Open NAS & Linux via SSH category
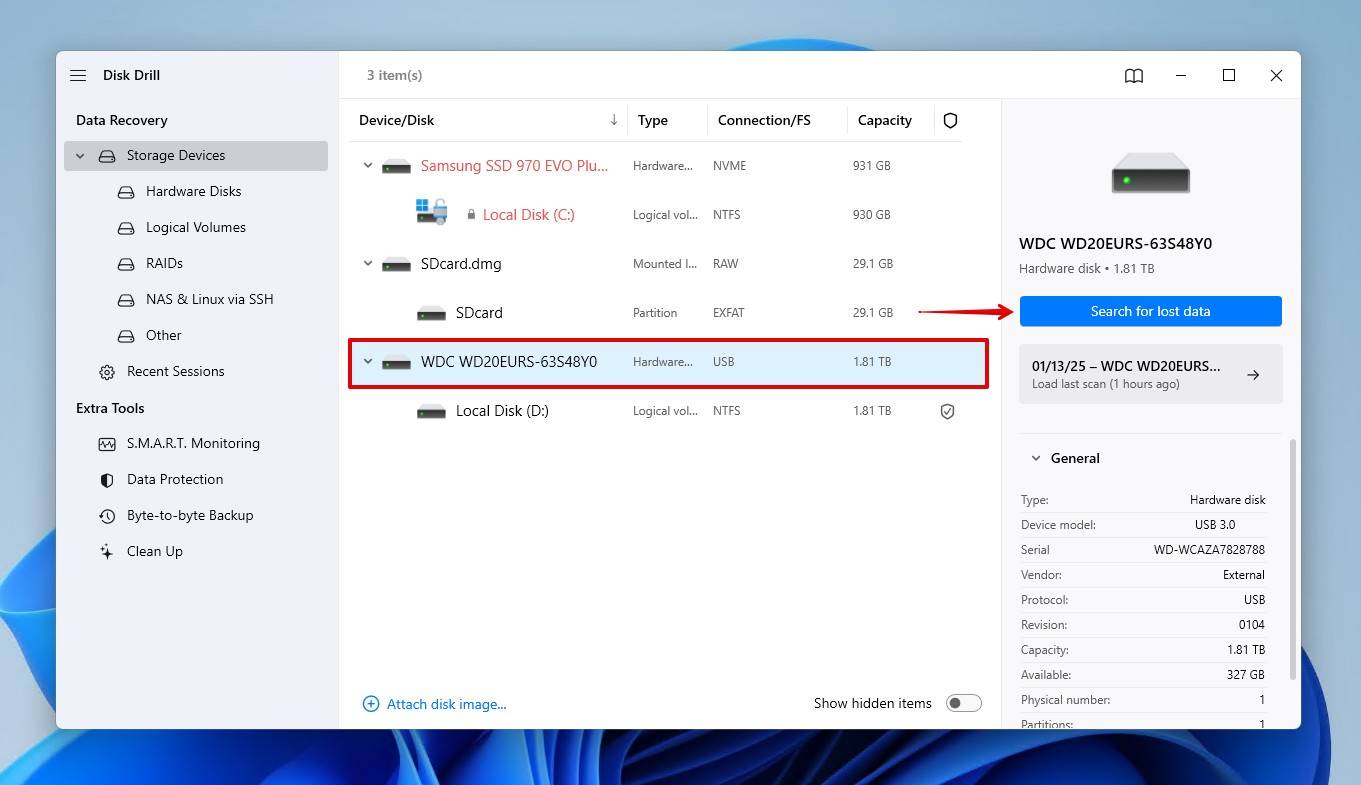Screen dimensions: 1361x785 [x=209, y=299]
